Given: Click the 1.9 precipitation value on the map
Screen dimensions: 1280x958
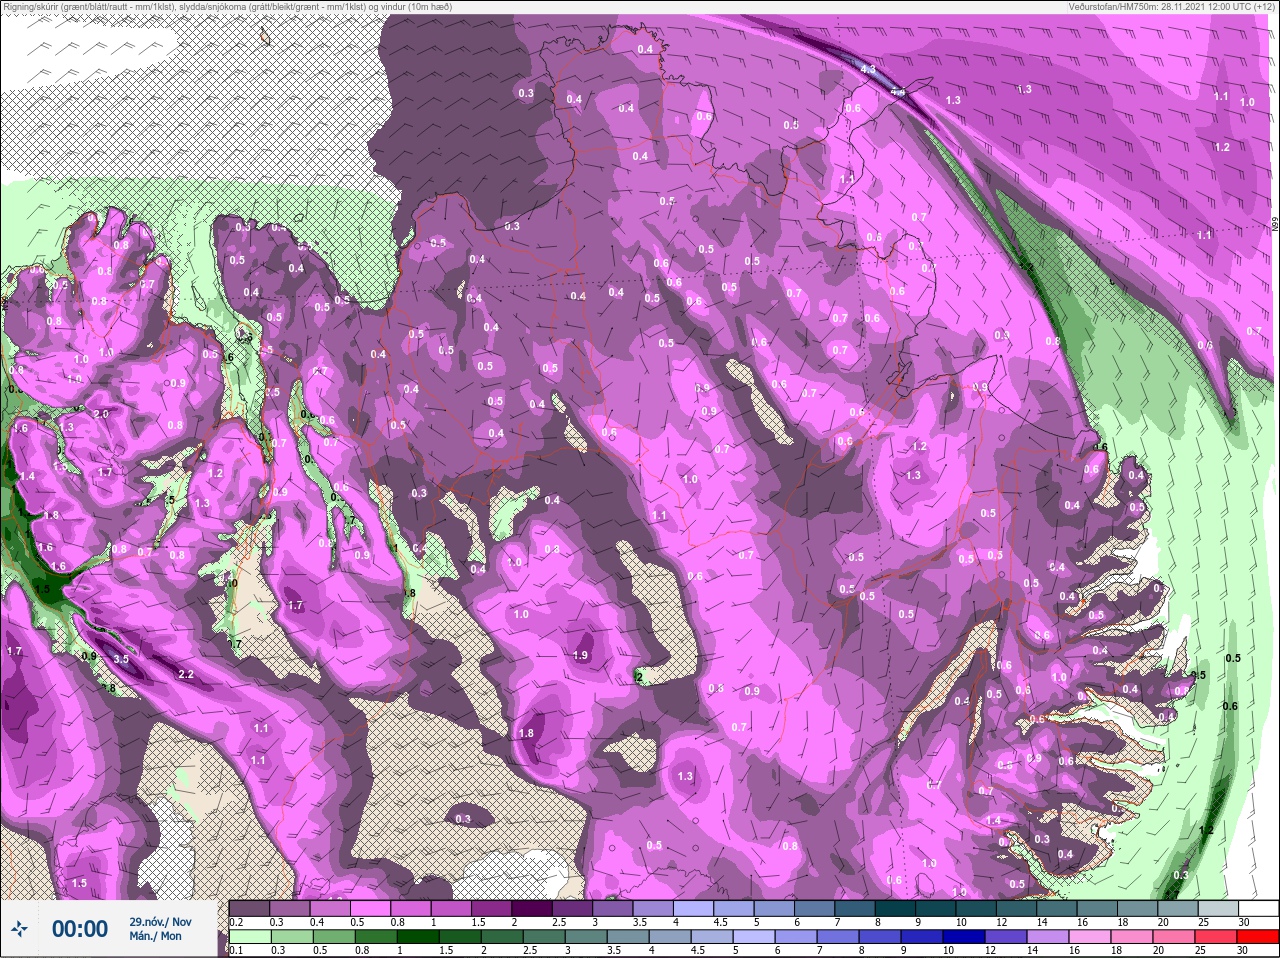Looking at the screenshot, I should coord(581,655).
